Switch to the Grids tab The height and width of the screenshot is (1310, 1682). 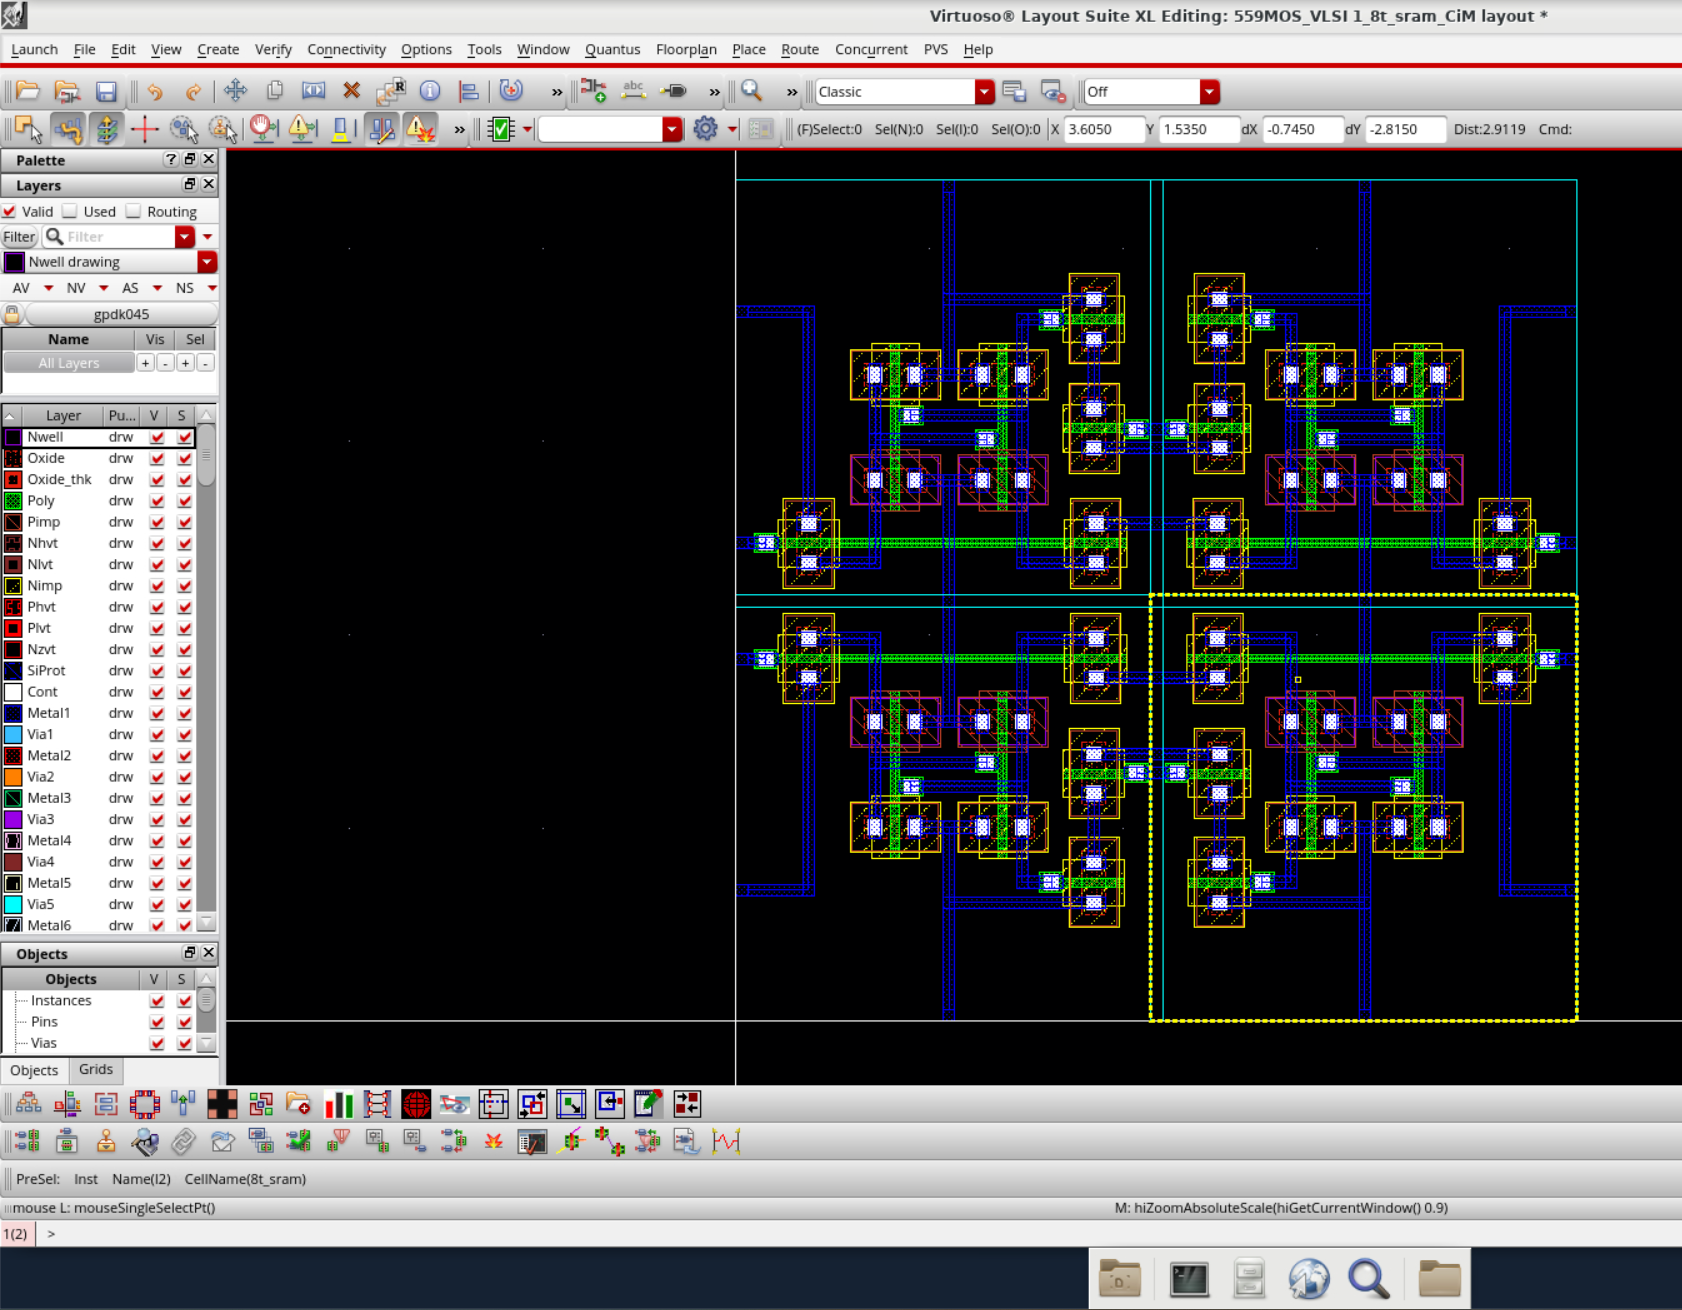[x=96, y=1070]
